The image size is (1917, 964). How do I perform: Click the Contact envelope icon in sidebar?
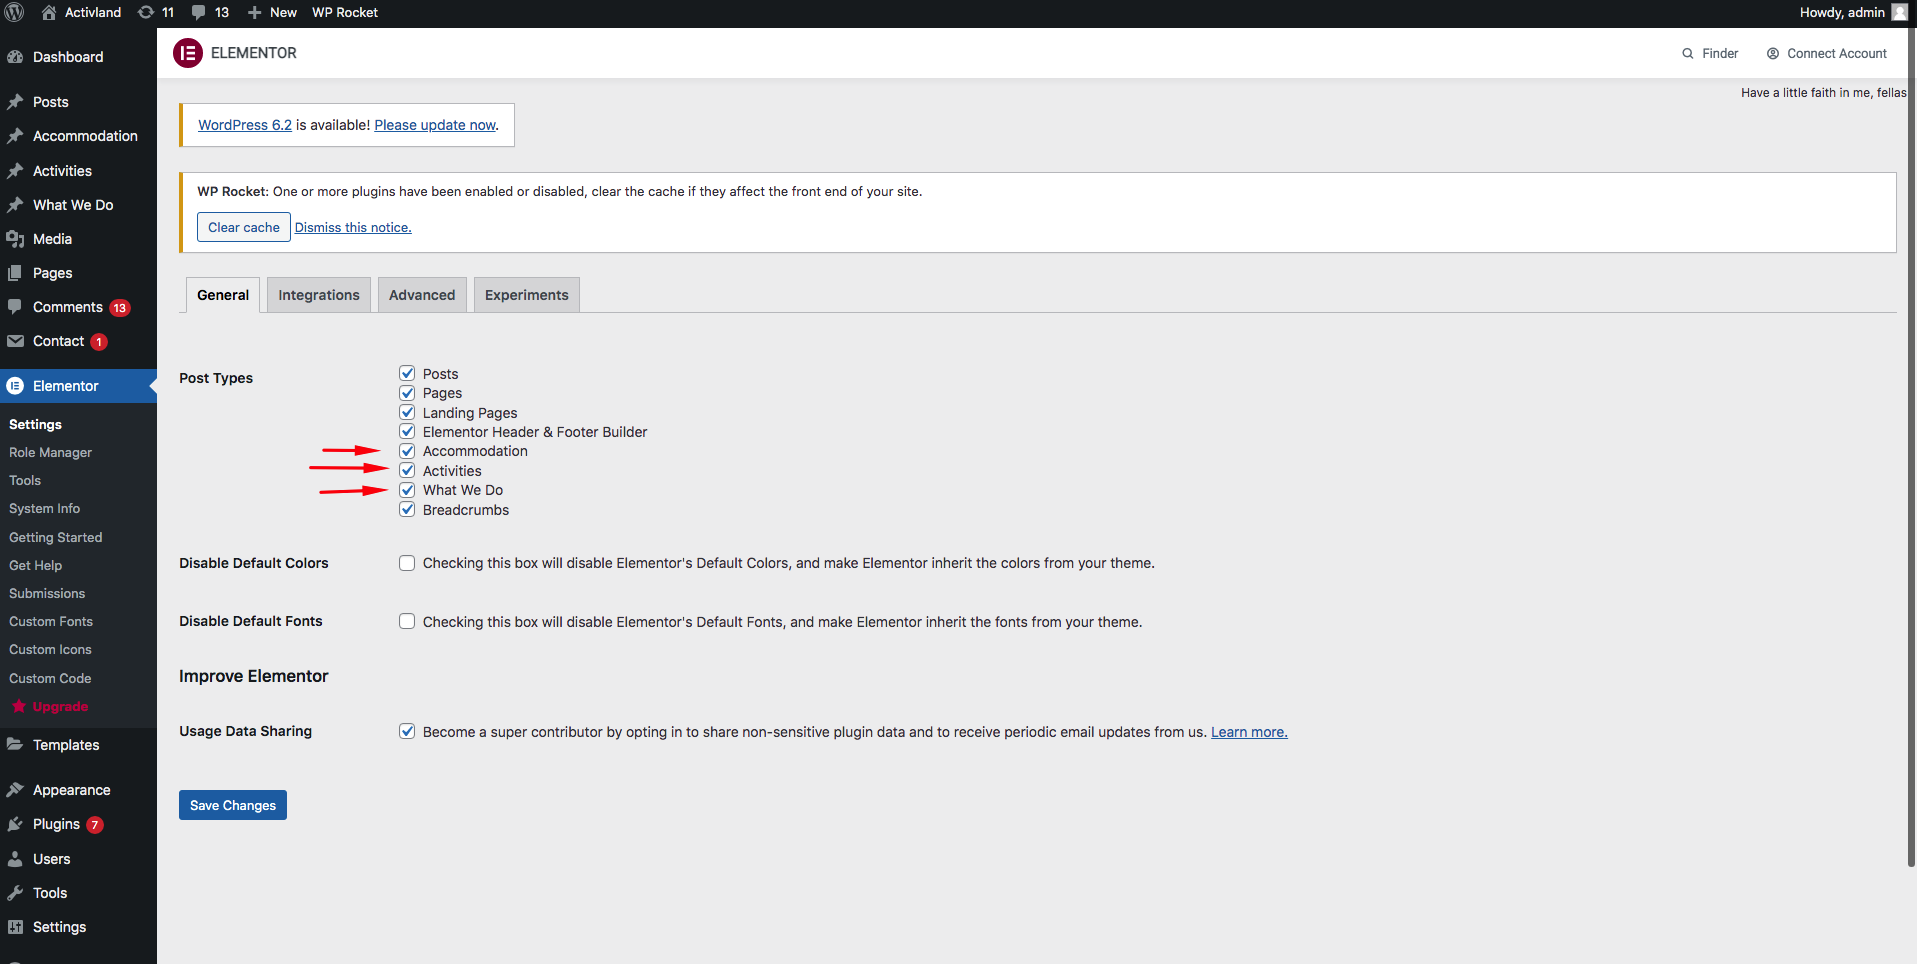[15, 341]
